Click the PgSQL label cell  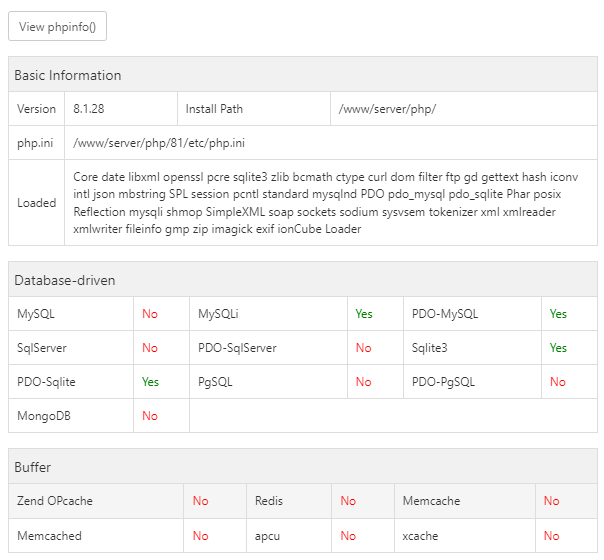[x=215, y=382]
